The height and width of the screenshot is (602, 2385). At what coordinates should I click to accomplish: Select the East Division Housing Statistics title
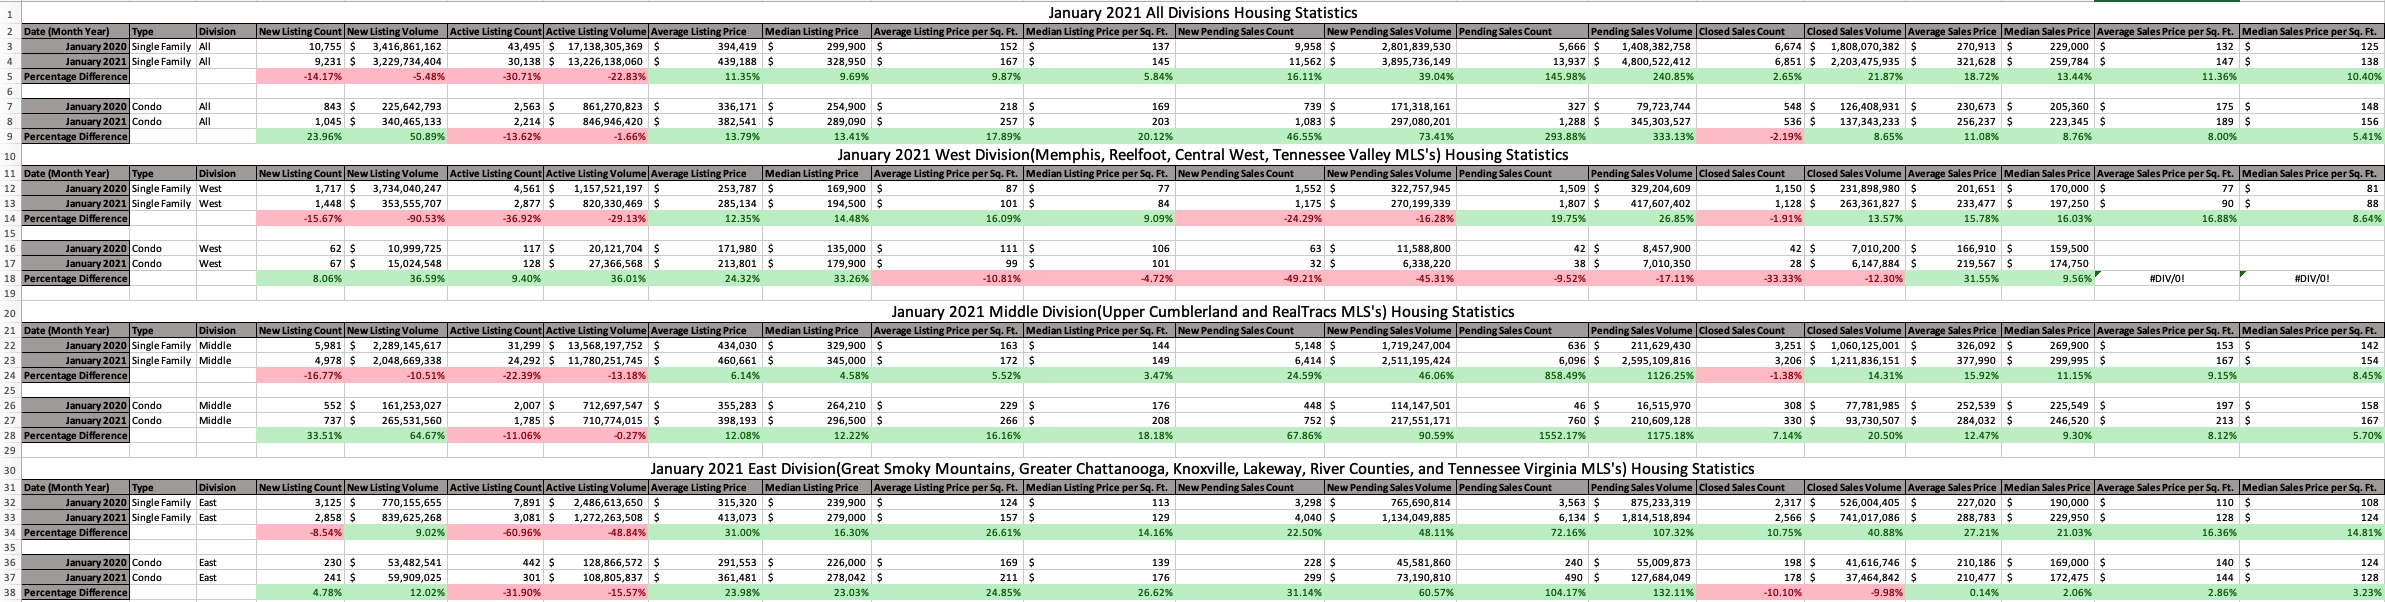point(1203,469)
